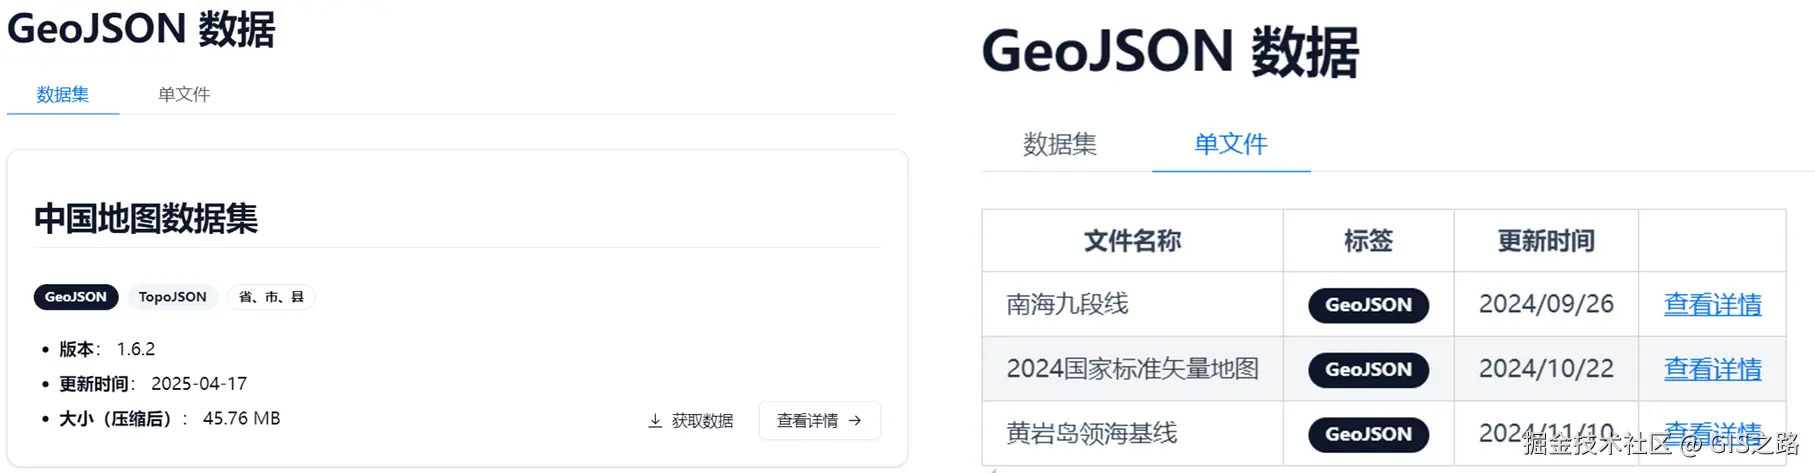Screen dimensions: 1815x473
Task: Select the active blue 数据集 tab
Action: coord(62,94)
